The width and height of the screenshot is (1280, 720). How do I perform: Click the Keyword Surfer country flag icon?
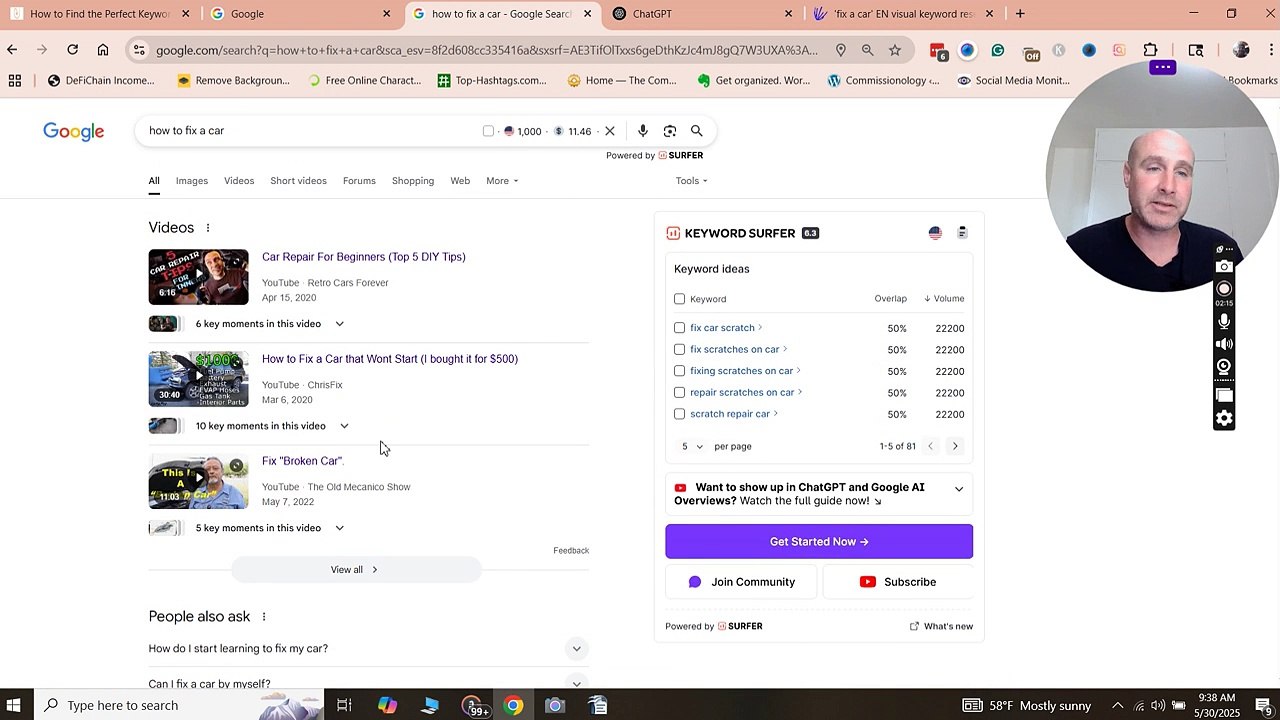(x=935, y=233)
